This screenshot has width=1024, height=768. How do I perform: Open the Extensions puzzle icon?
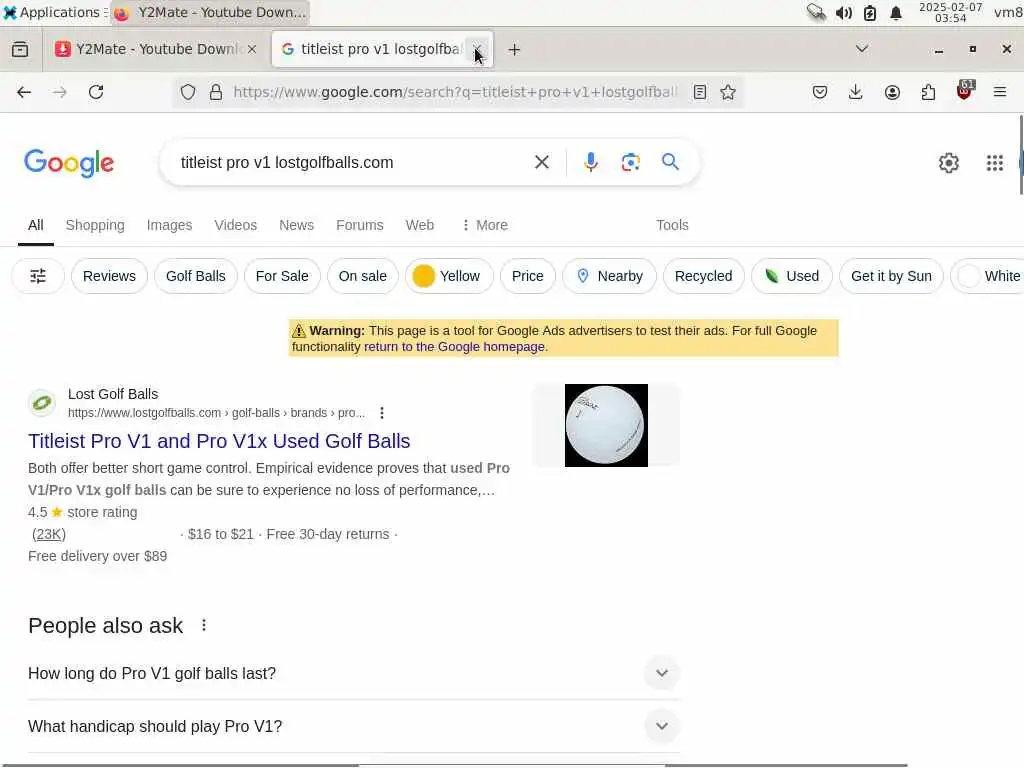pos(928,92)
